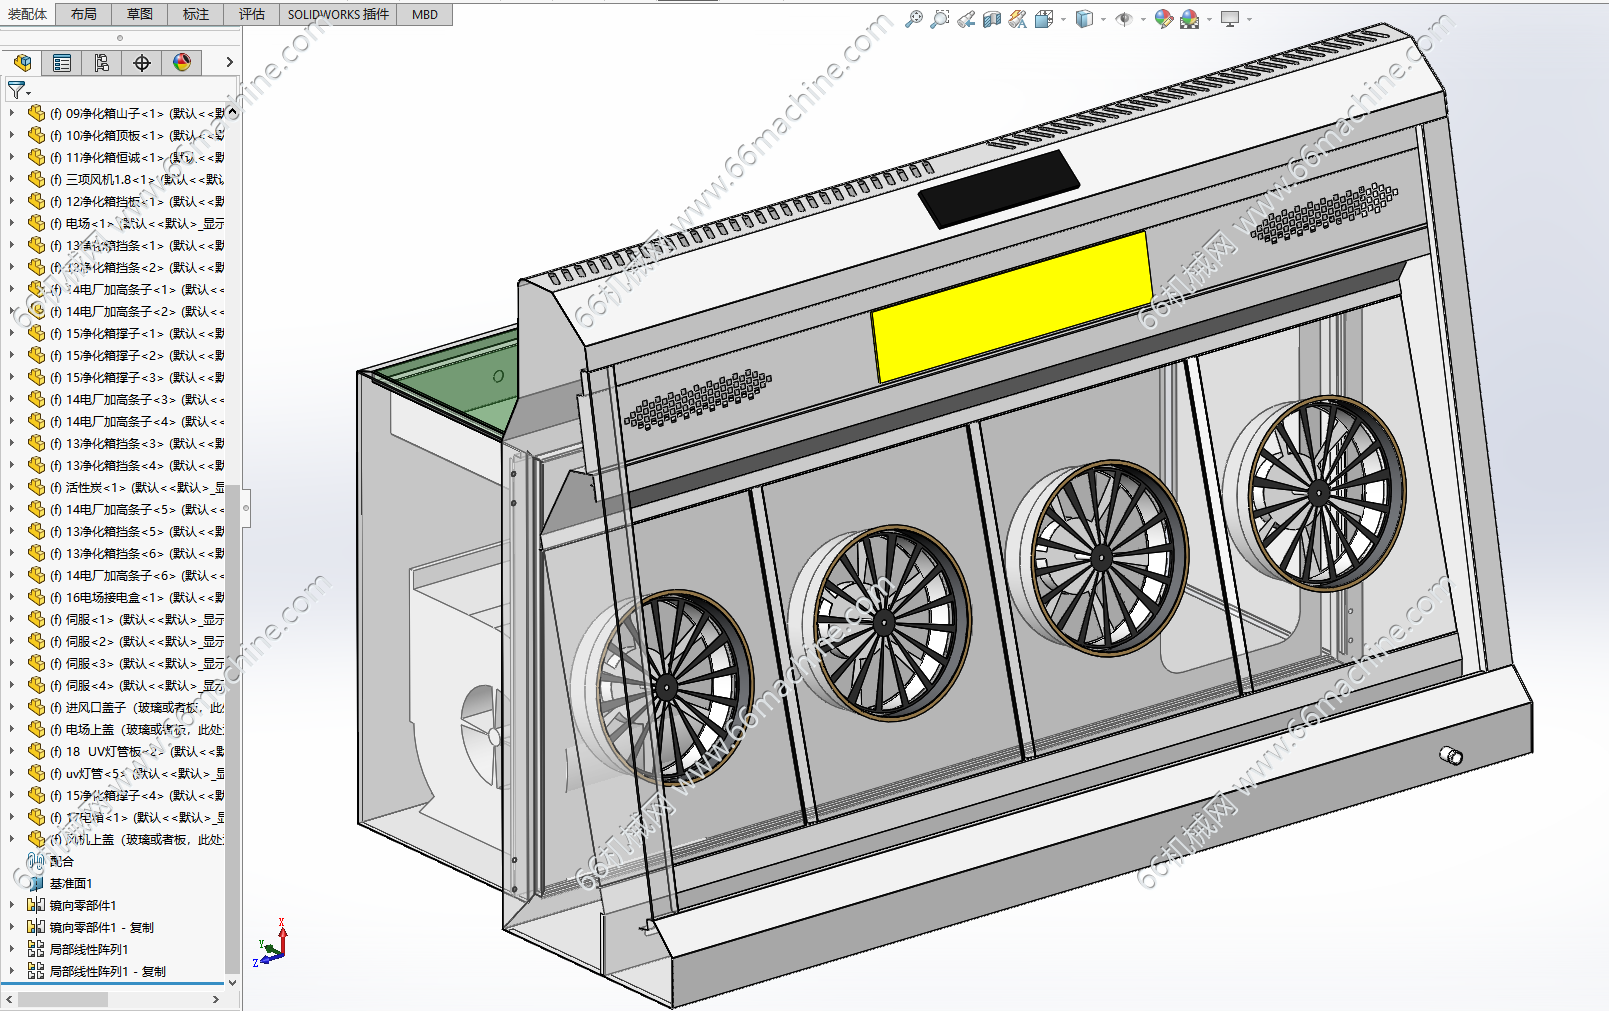Select the 配合 mates folder
1609x1011 pixels.
(61, 862)
